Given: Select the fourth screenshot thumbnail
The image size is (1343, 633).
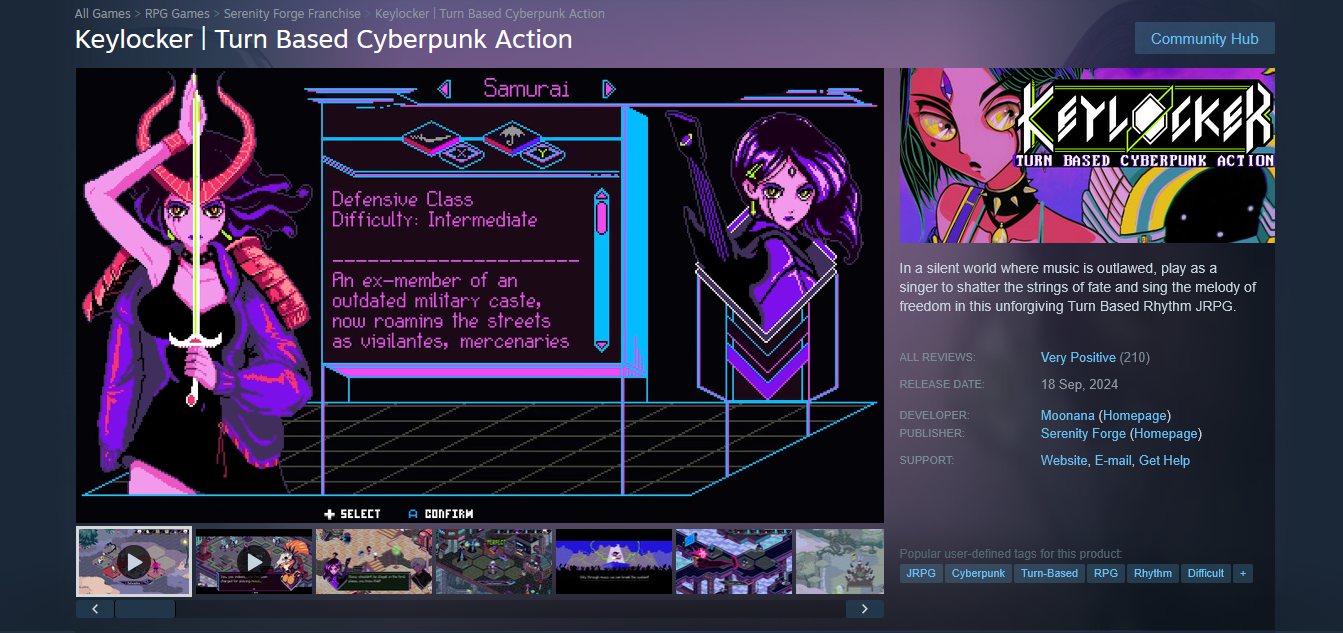Looking at the screenshot, I should 494,562.
